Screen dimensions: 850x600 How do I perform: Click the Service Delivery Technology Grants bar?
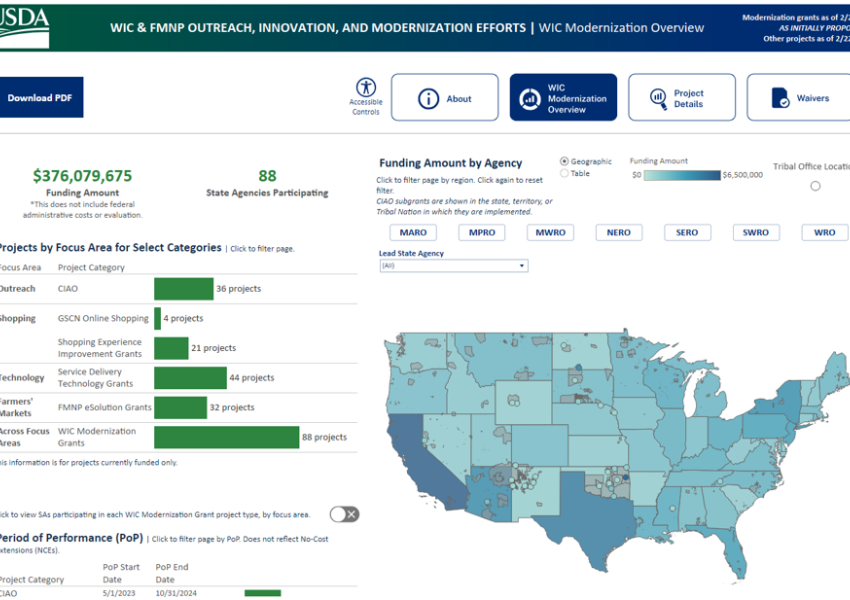pos(190,378)
